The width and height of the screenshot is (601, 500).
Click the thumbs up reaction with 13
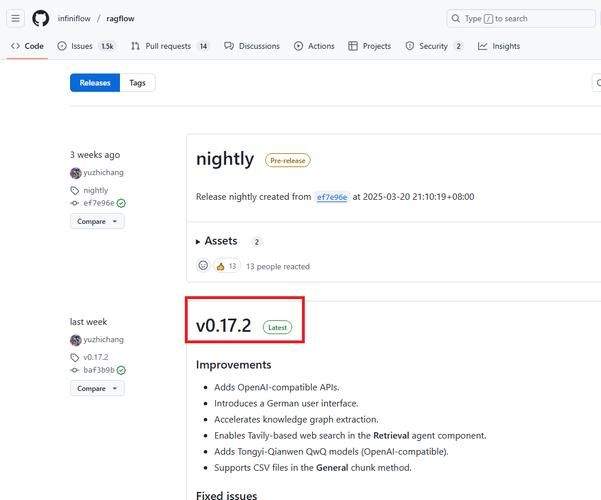point(227,266)
